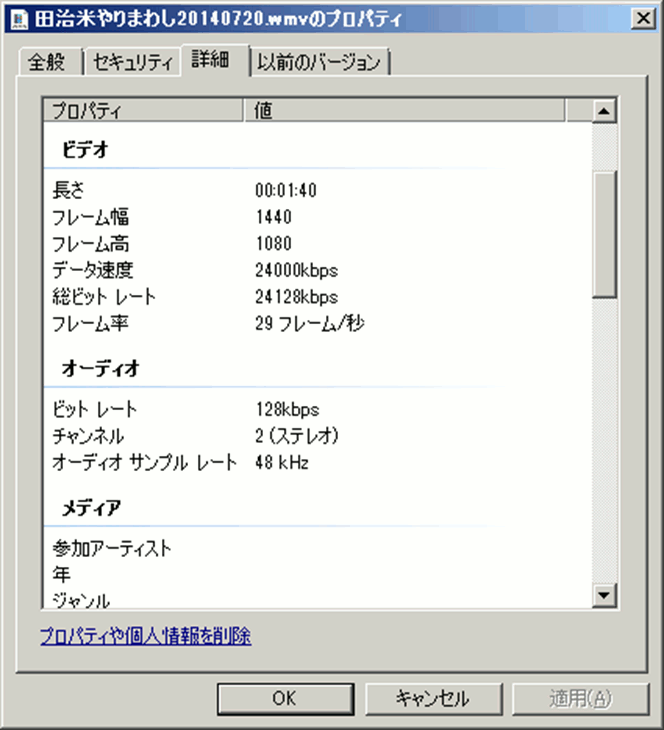Select the データ速度 property row
This screenshot has height=730, width=664.
318,270
